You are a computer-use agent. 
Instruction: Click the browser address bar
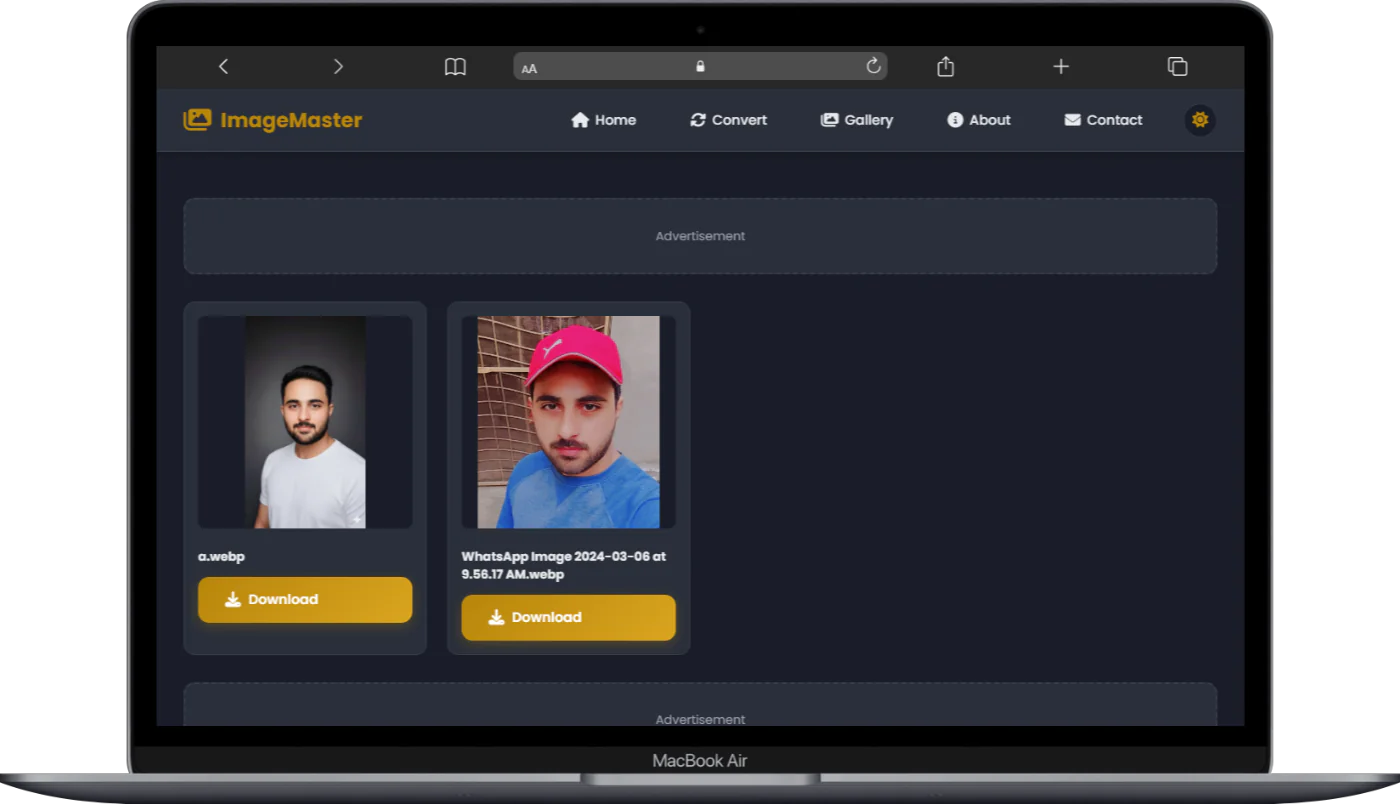pyautogui.click(x=700, y=66)
